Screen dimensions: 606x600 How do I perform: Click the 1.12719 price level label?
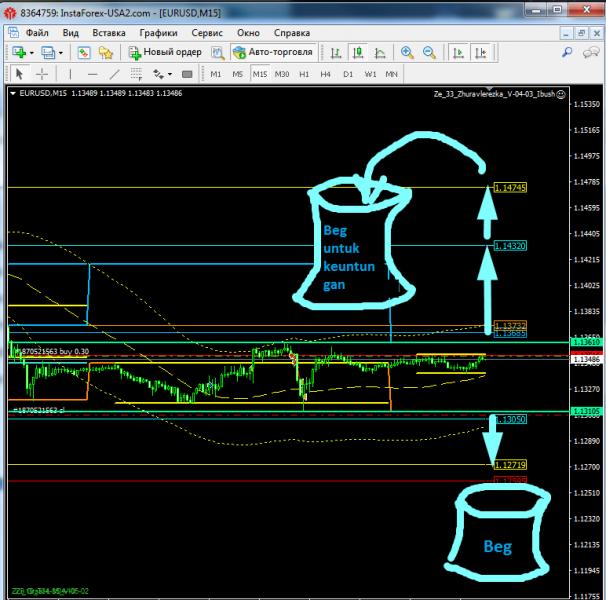point(510,465)
